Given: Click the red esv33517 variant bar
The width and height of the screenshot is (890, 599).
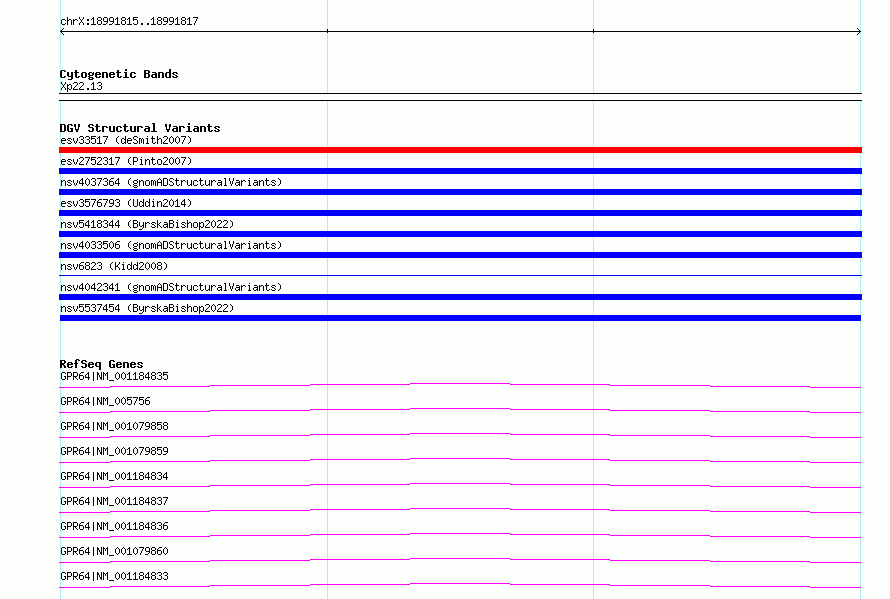Looking at the screenshot, I should click(x=460, y=150).
